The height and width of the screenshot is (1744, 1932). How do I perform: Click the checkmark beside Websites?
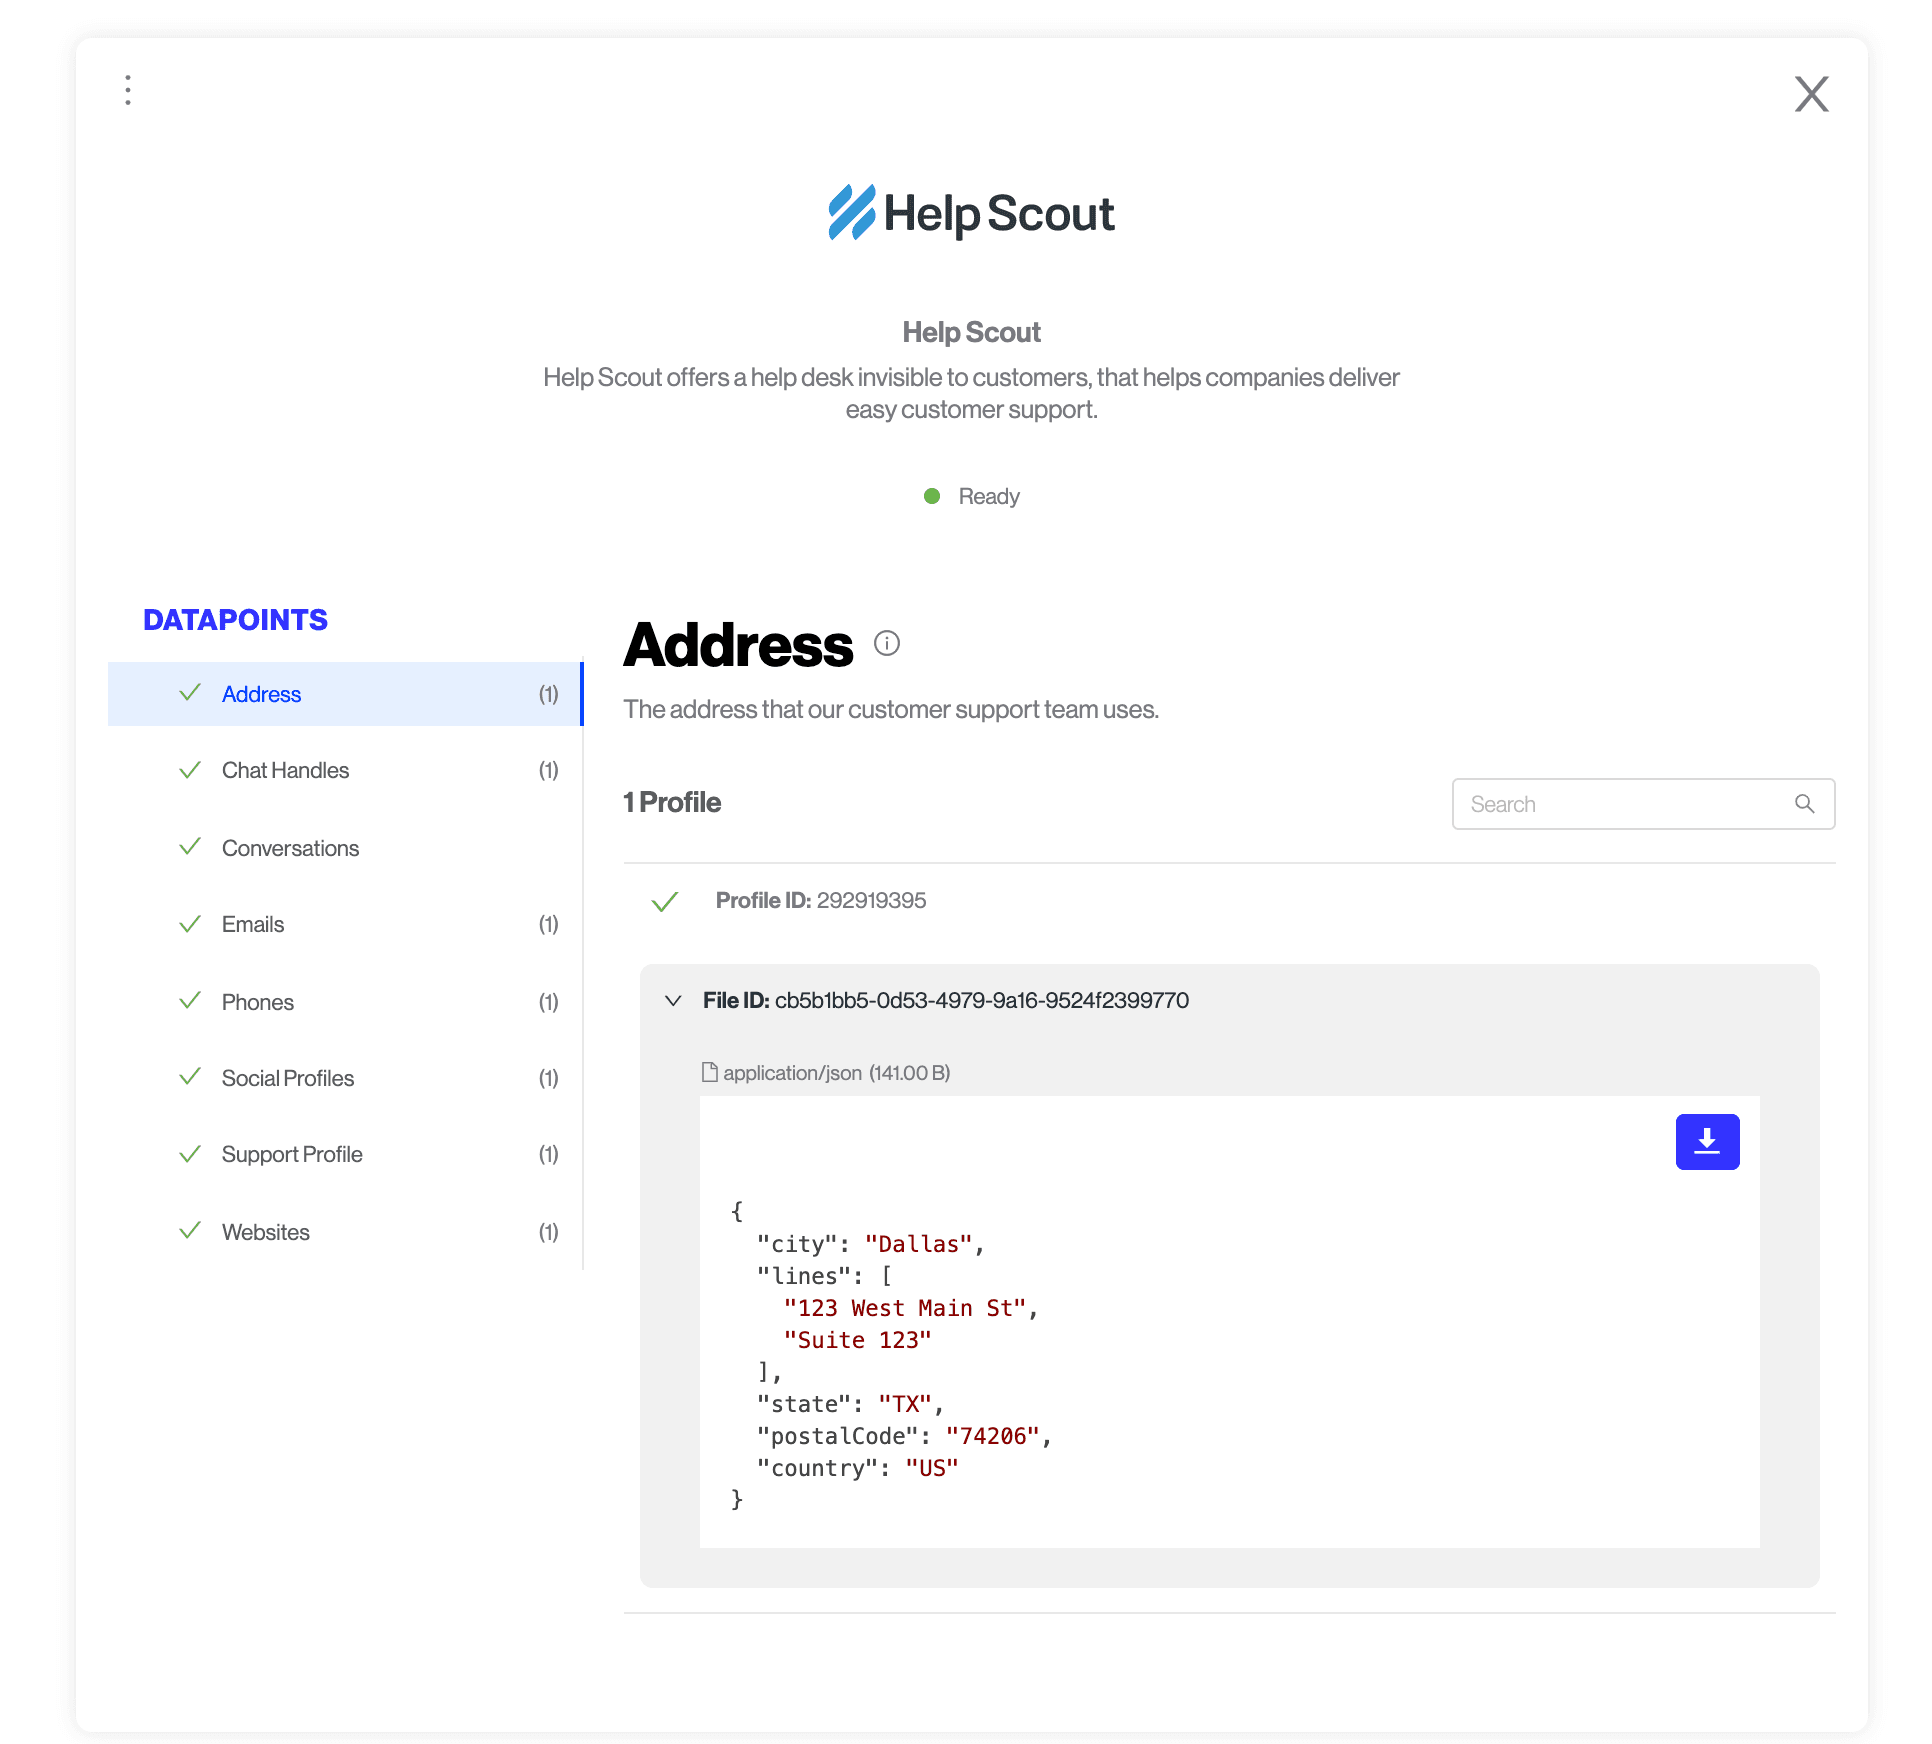tap(190, 1231)
